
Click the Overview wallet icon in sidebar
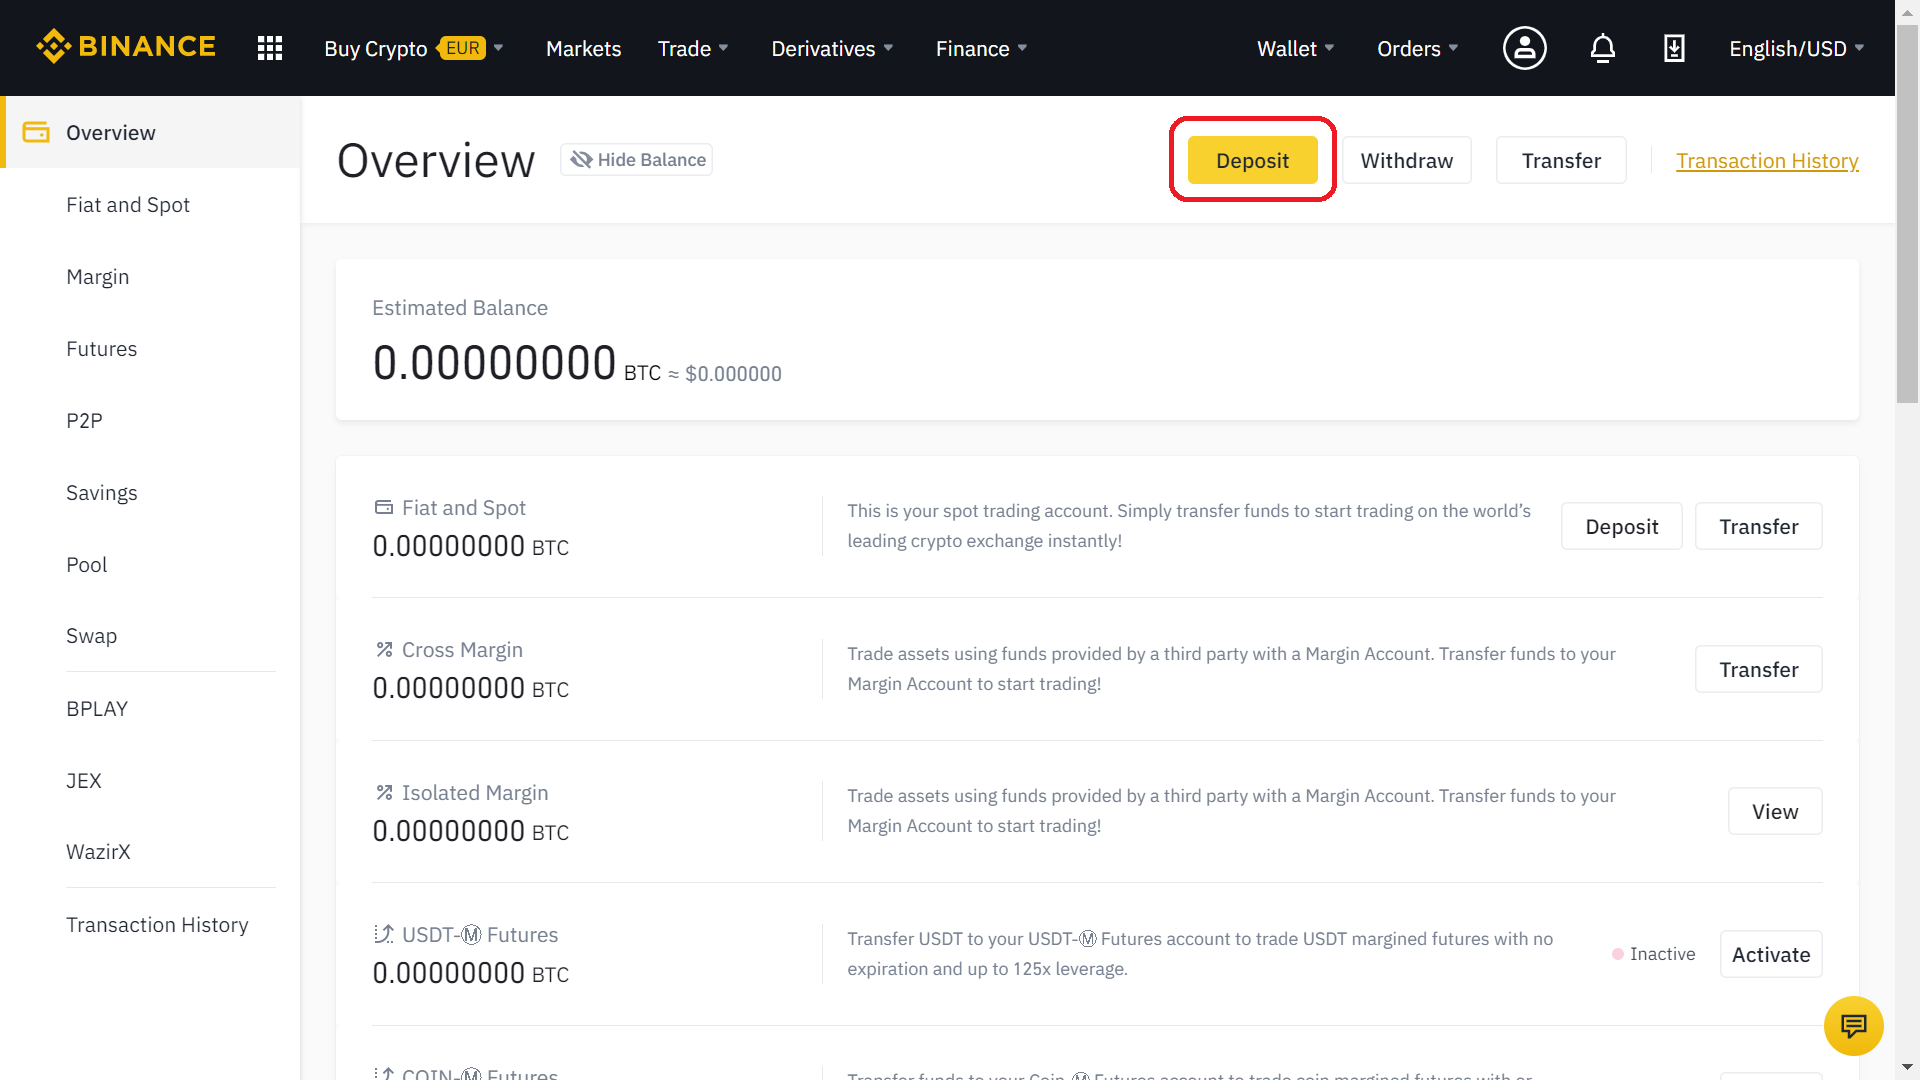tap(36, 132)
